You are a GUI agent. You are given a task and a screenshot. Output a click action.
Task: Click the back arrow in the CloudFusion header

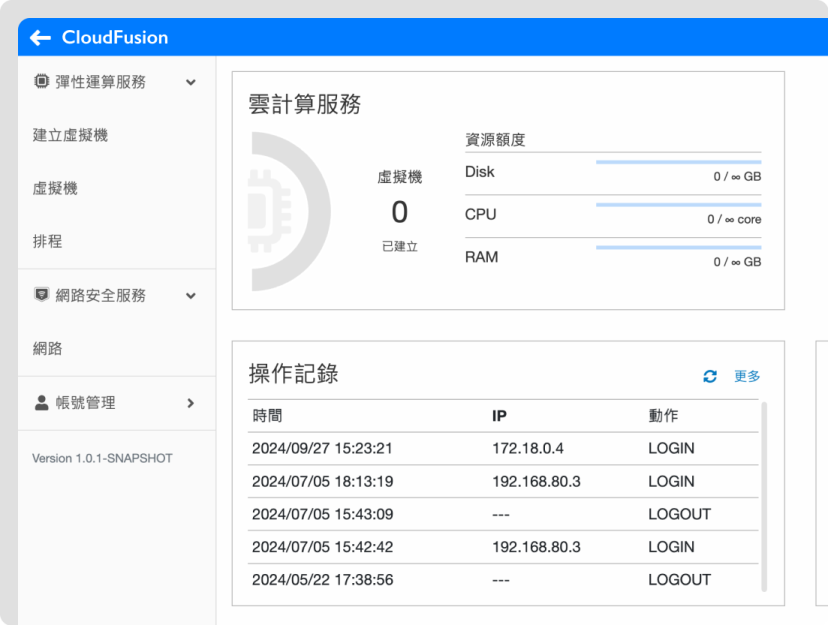39,37
